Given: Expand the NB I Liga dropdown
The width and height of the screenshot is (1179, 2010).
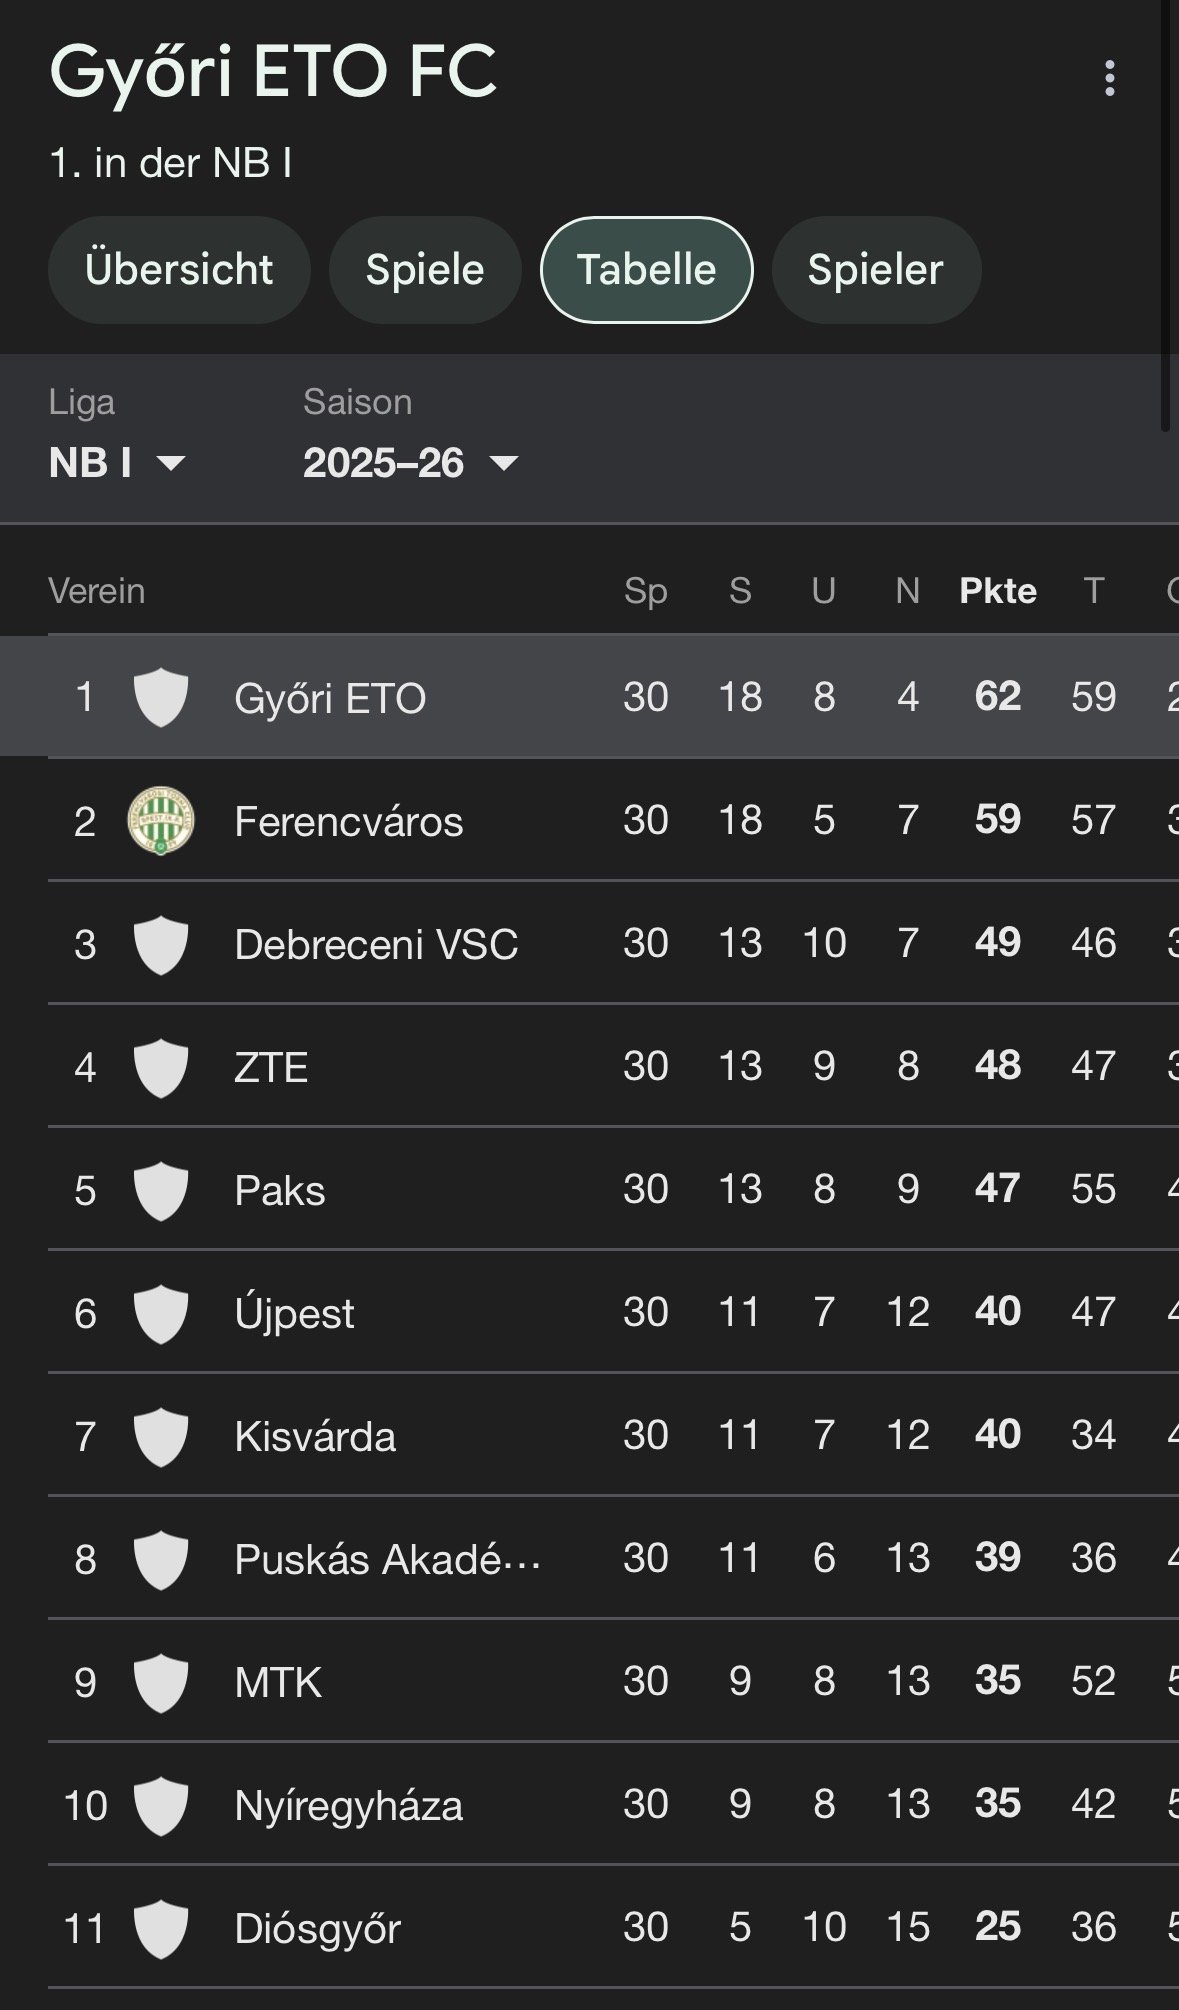Looking at the screenshot, I should coord(117,463).
